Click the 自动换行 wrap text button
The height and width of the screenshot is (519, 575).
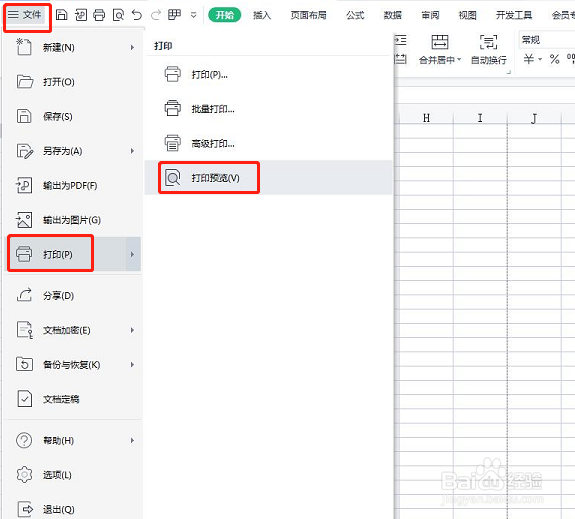488,50
